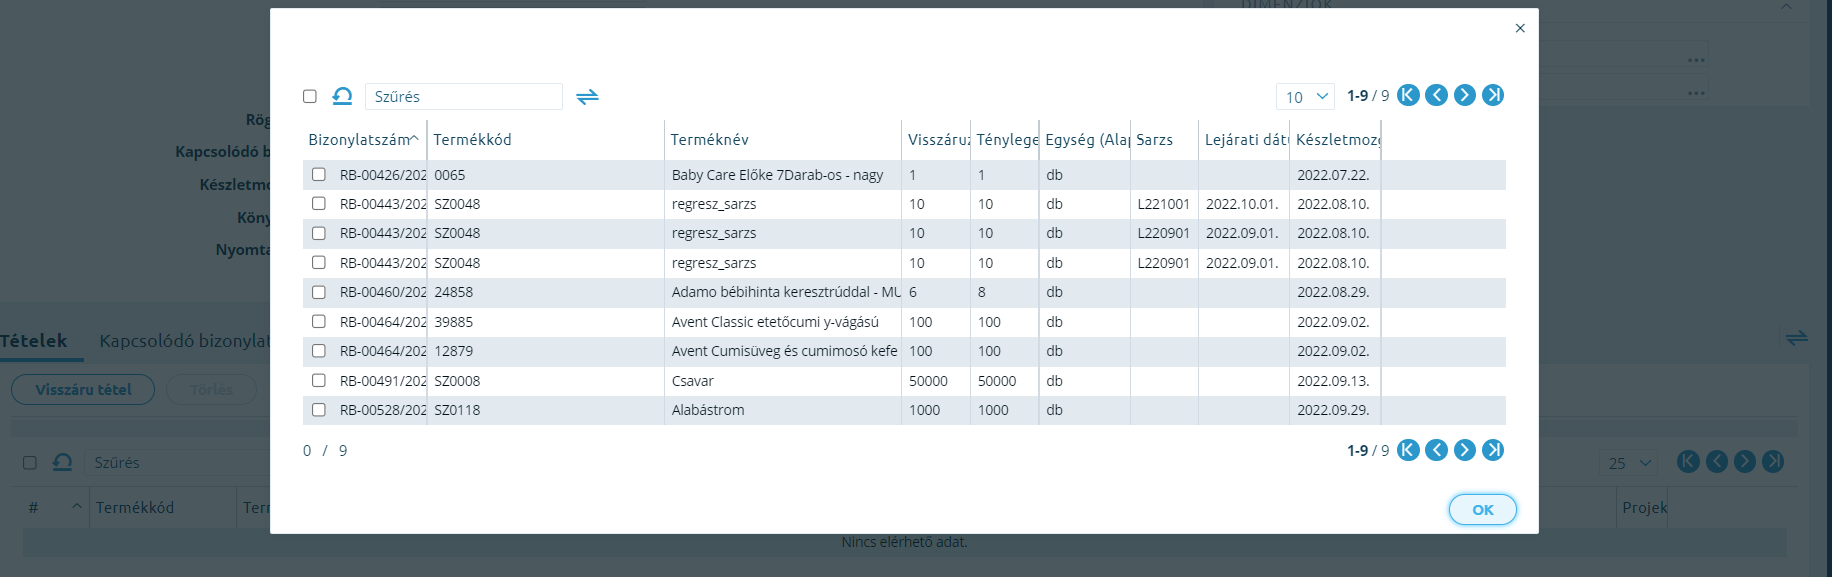Click the Lejárati dátum column header
Image resolution: width=1832 pixels, height=577 pixels.
[x=1244, y=140]
